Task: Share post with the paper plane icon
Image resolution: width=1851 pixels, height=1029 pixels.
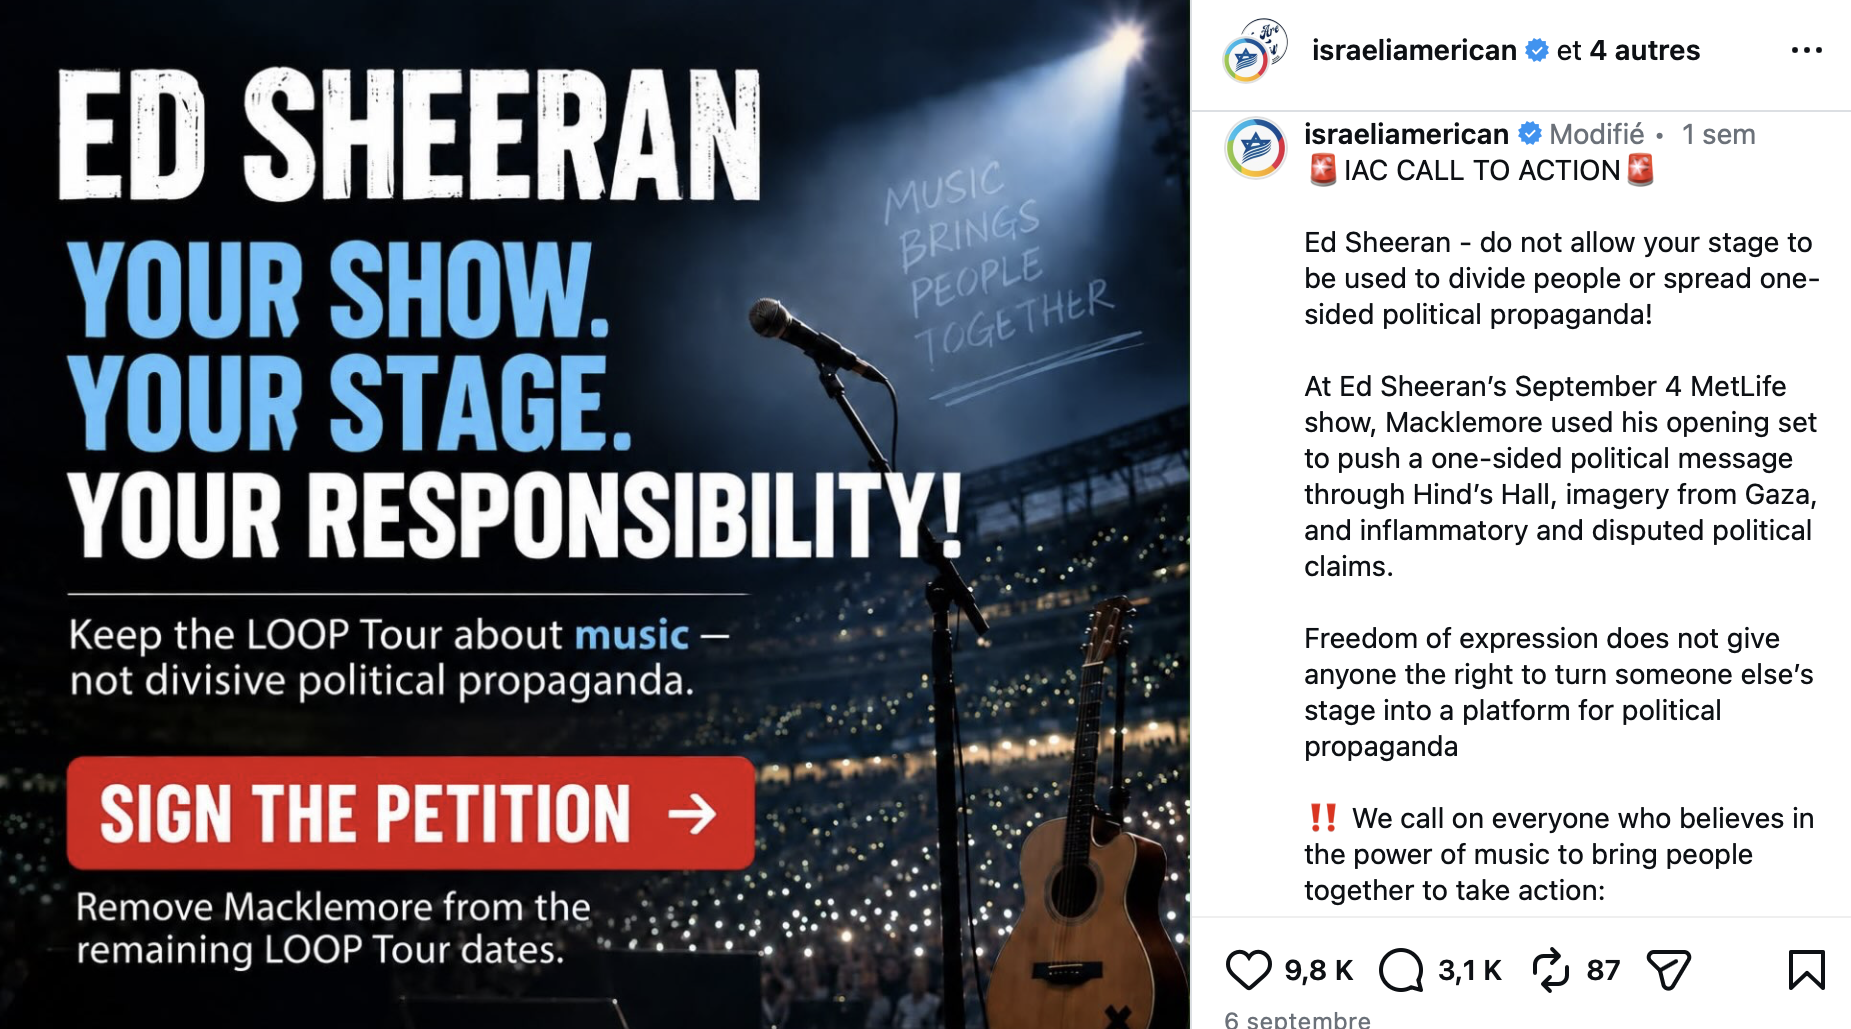Action: 1668,970
